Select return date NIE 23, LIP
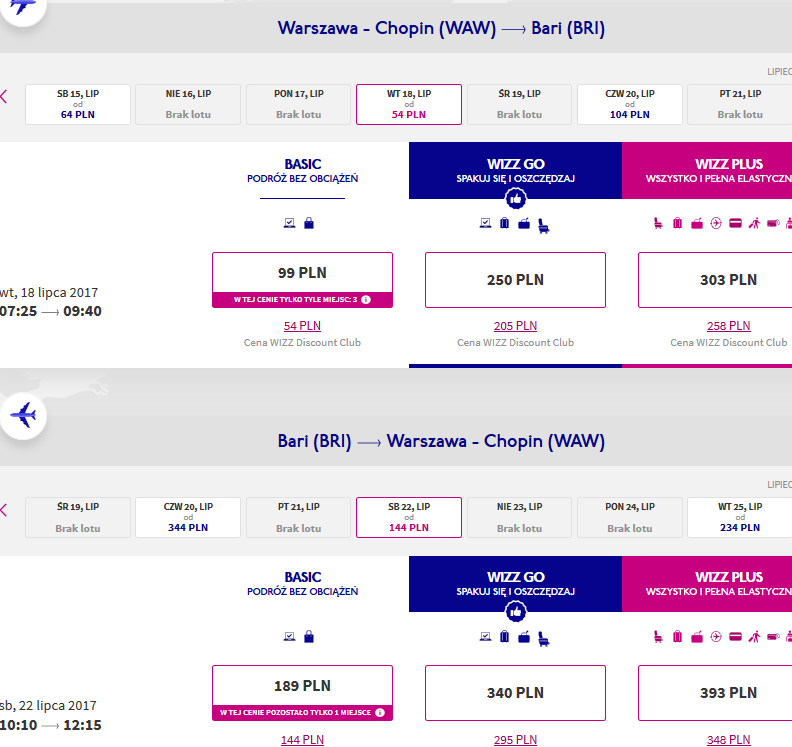The height and width of the screenshot is (747, 792). point(519,518)
